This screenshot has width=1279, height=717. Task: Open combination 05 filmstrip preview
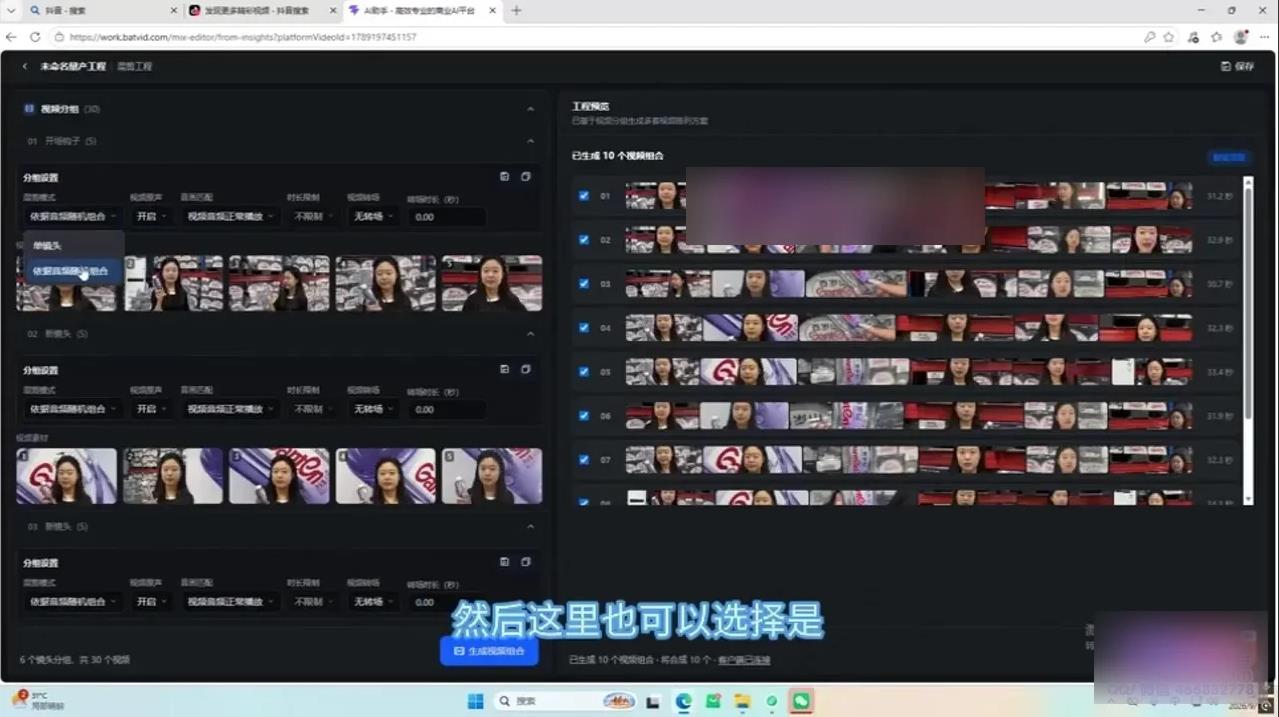click(x=909, y=372)
